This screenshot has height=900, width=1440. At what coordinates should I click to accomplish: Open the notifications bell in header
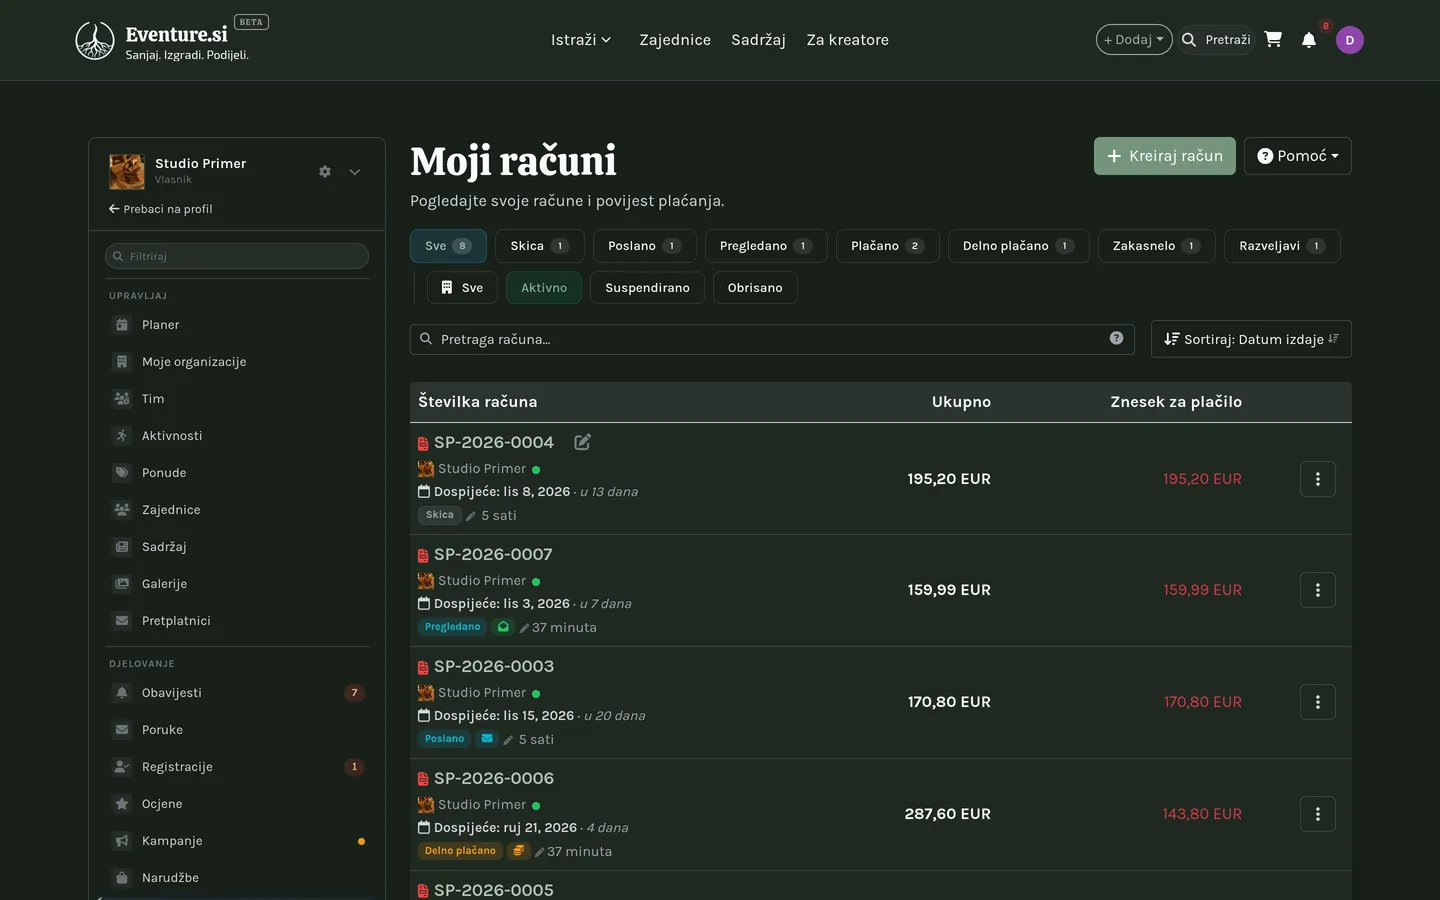[x=1309, y=40]
